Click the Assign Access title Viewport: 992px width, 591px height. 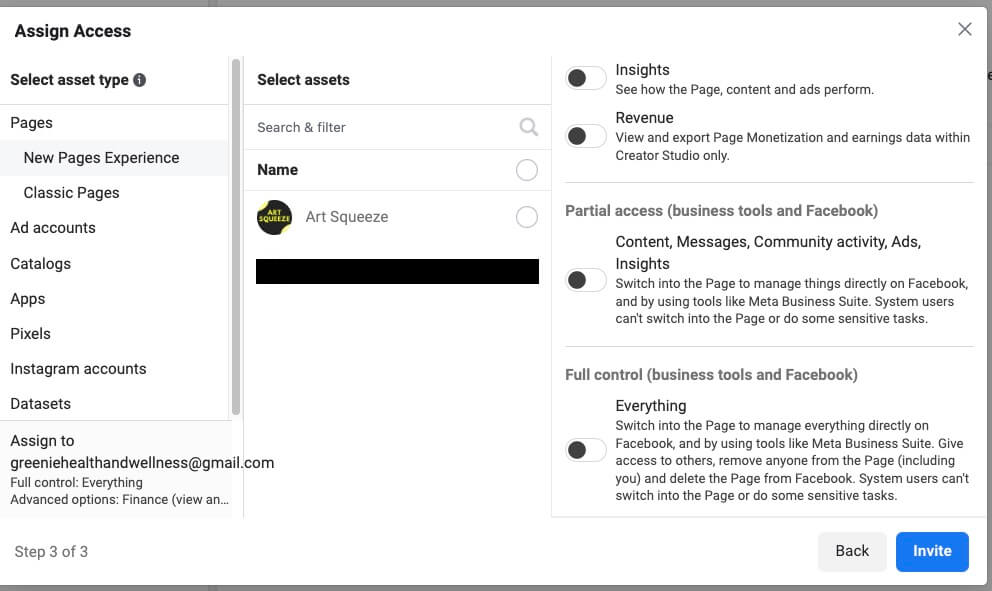(x=73, y=31)
